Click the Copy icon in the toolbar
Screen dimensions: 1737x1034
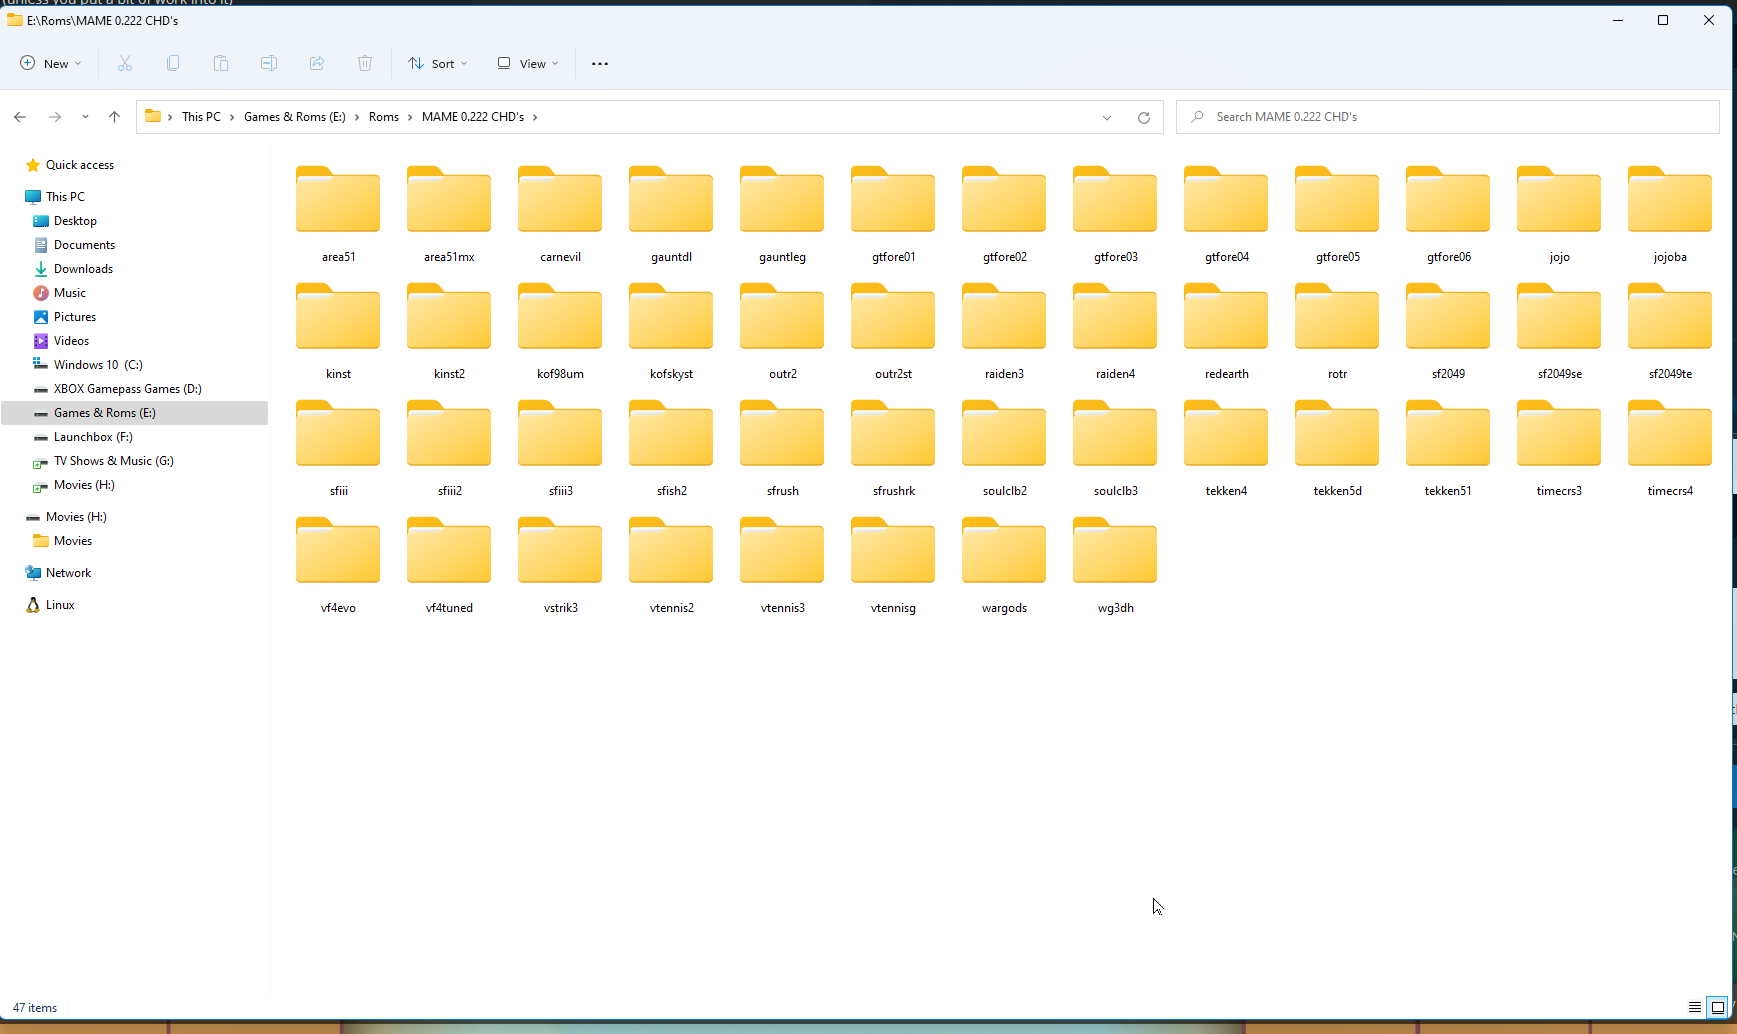pos(173,63)
